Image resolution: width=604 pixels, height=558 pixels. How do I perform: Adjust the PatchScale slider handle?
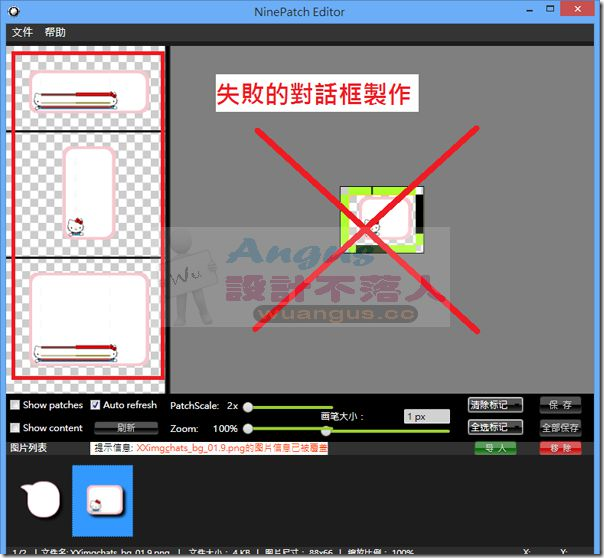pyautogui.click(x=248, y=407)
